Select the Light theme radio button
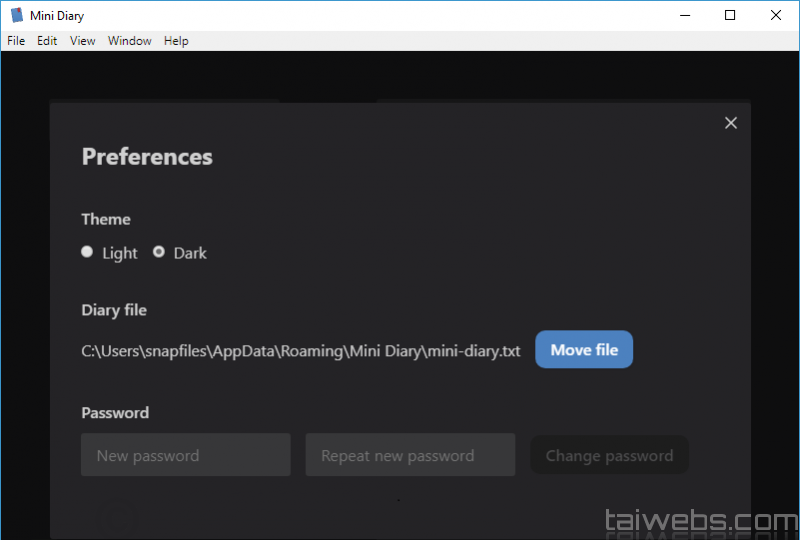 point(87,252)
